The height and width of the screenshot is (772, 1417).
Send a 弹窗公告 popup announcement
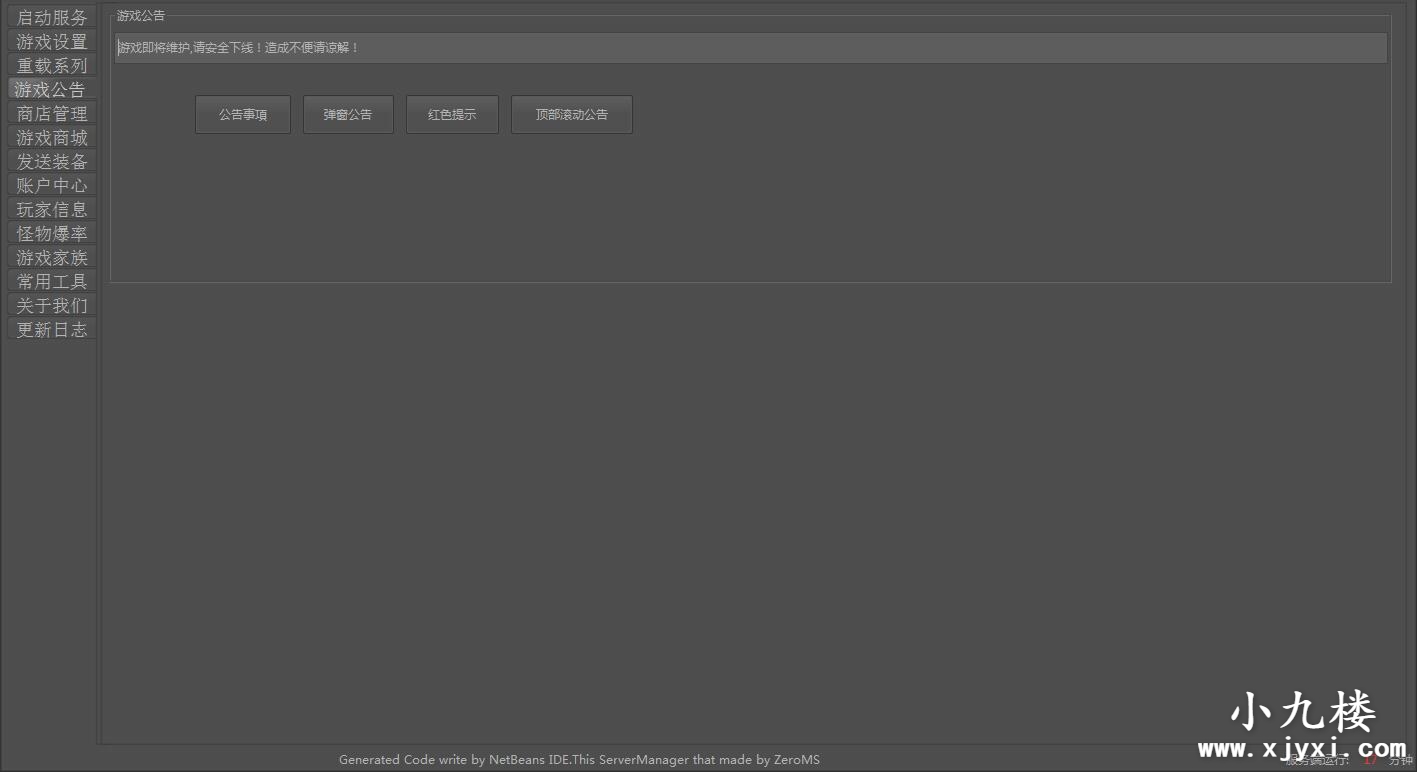tap(348, 114)
